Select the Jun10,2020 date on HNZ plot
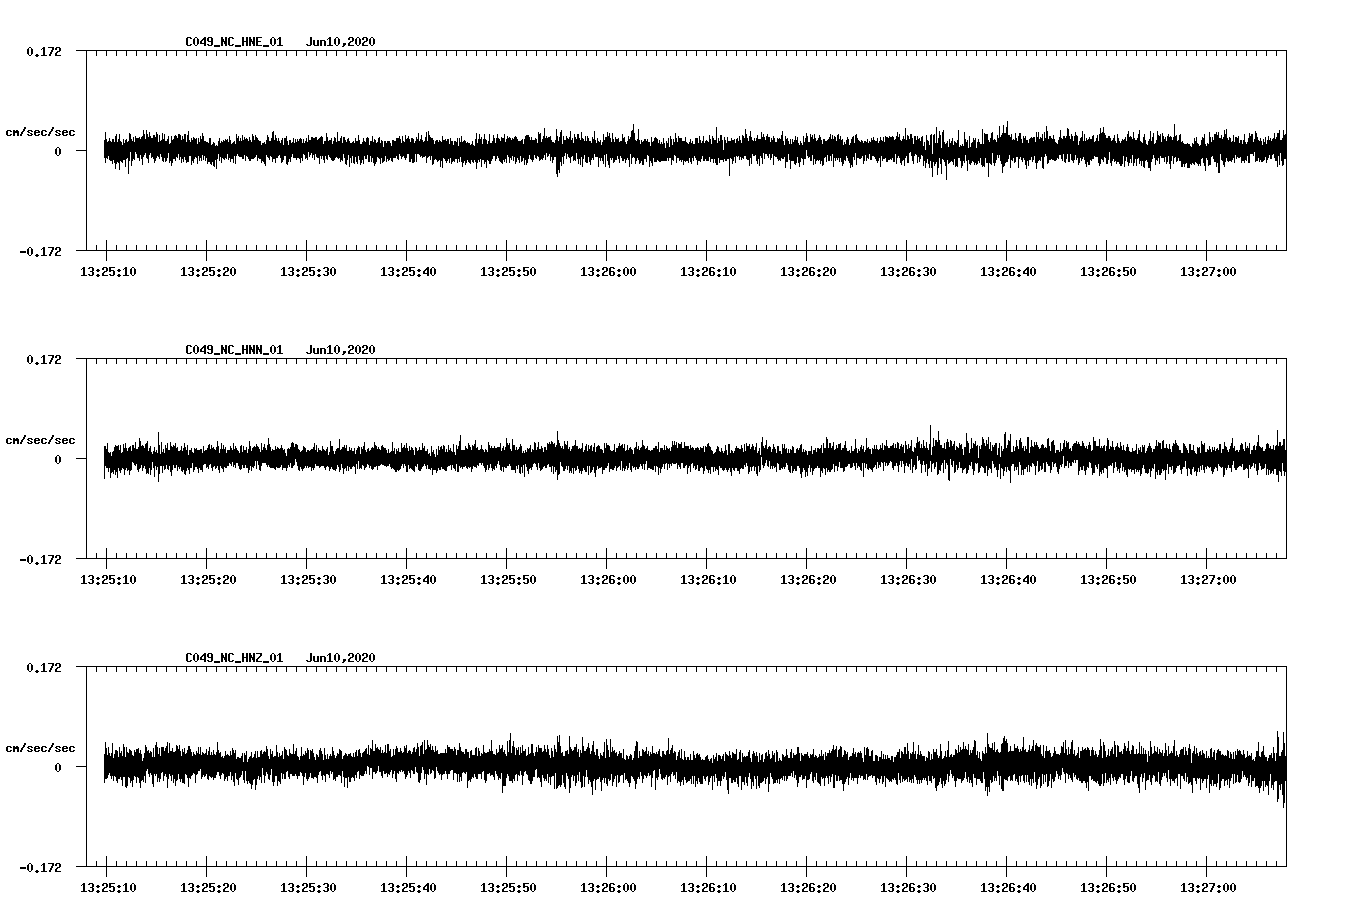The width and height of the screenshot is (1358, 924). click(340, 658)
